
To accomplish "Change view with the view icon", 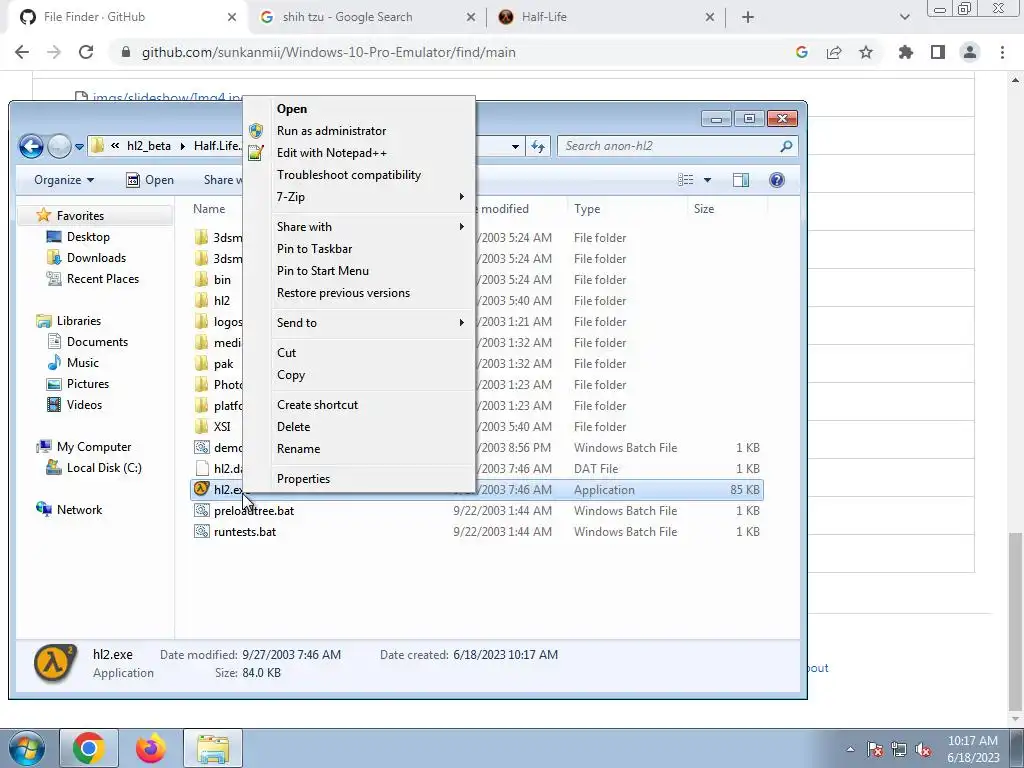I will tap(686, 180).
